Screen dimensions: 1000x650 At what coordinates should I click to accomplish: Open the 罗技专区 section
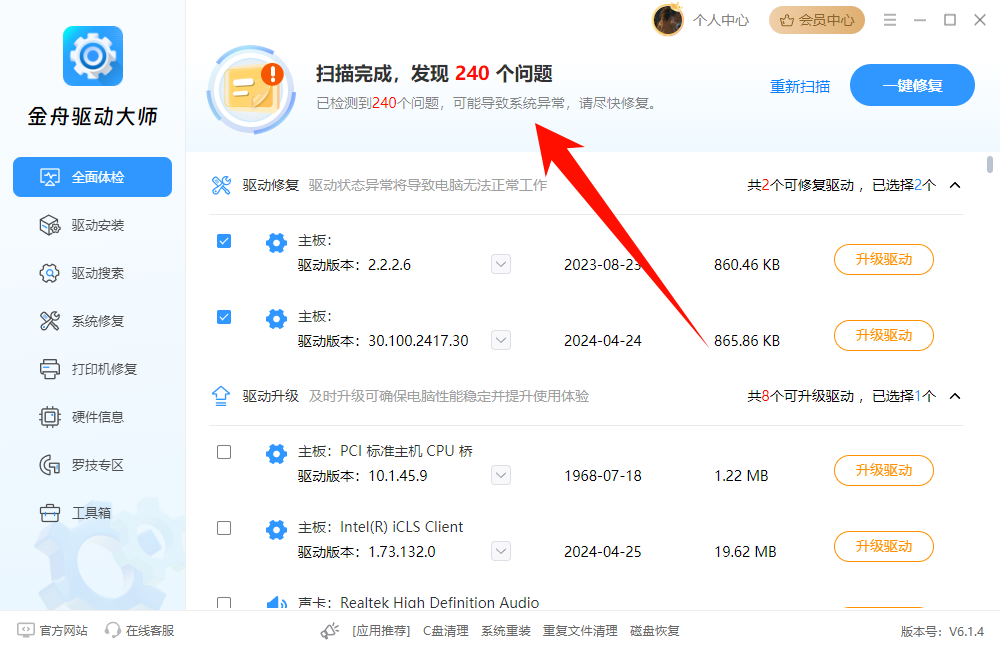click(92, 464)
